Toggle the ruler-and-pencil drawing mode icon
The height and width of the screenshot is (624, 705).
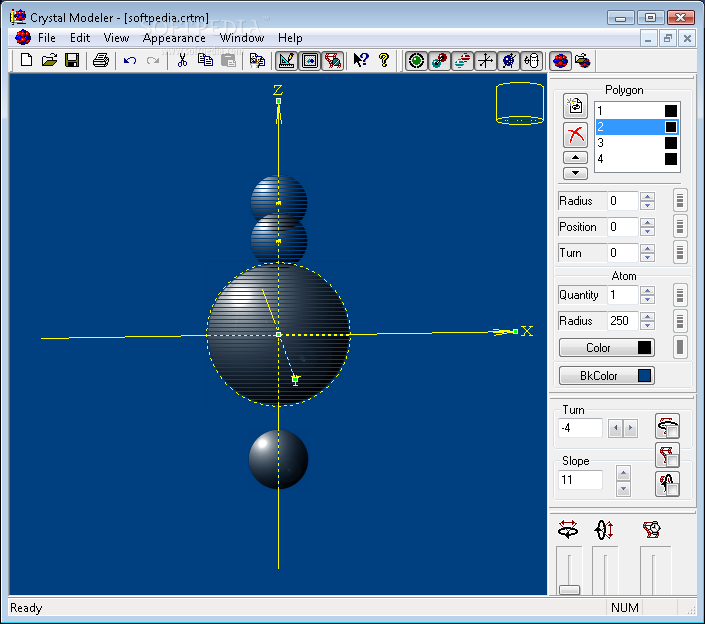click(x=287, y=61)
